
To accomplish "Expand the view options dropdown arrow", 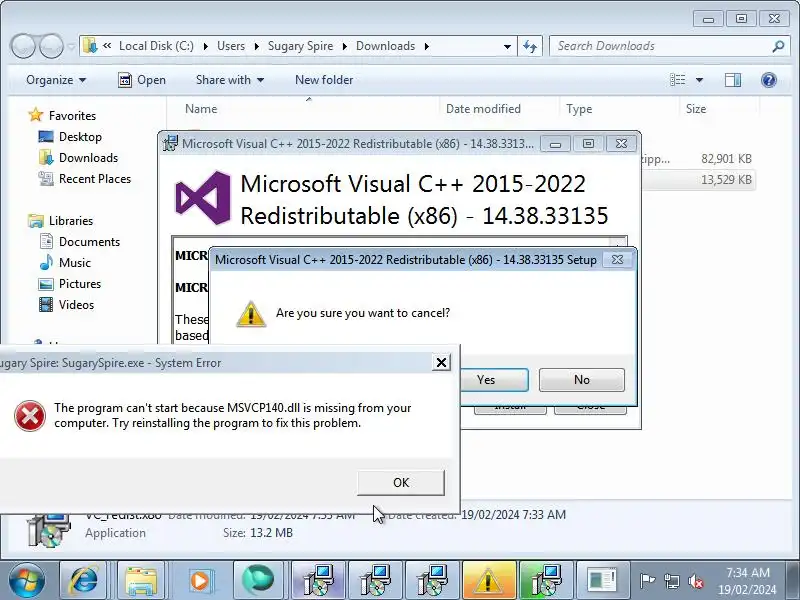I will tap(699, 80).
